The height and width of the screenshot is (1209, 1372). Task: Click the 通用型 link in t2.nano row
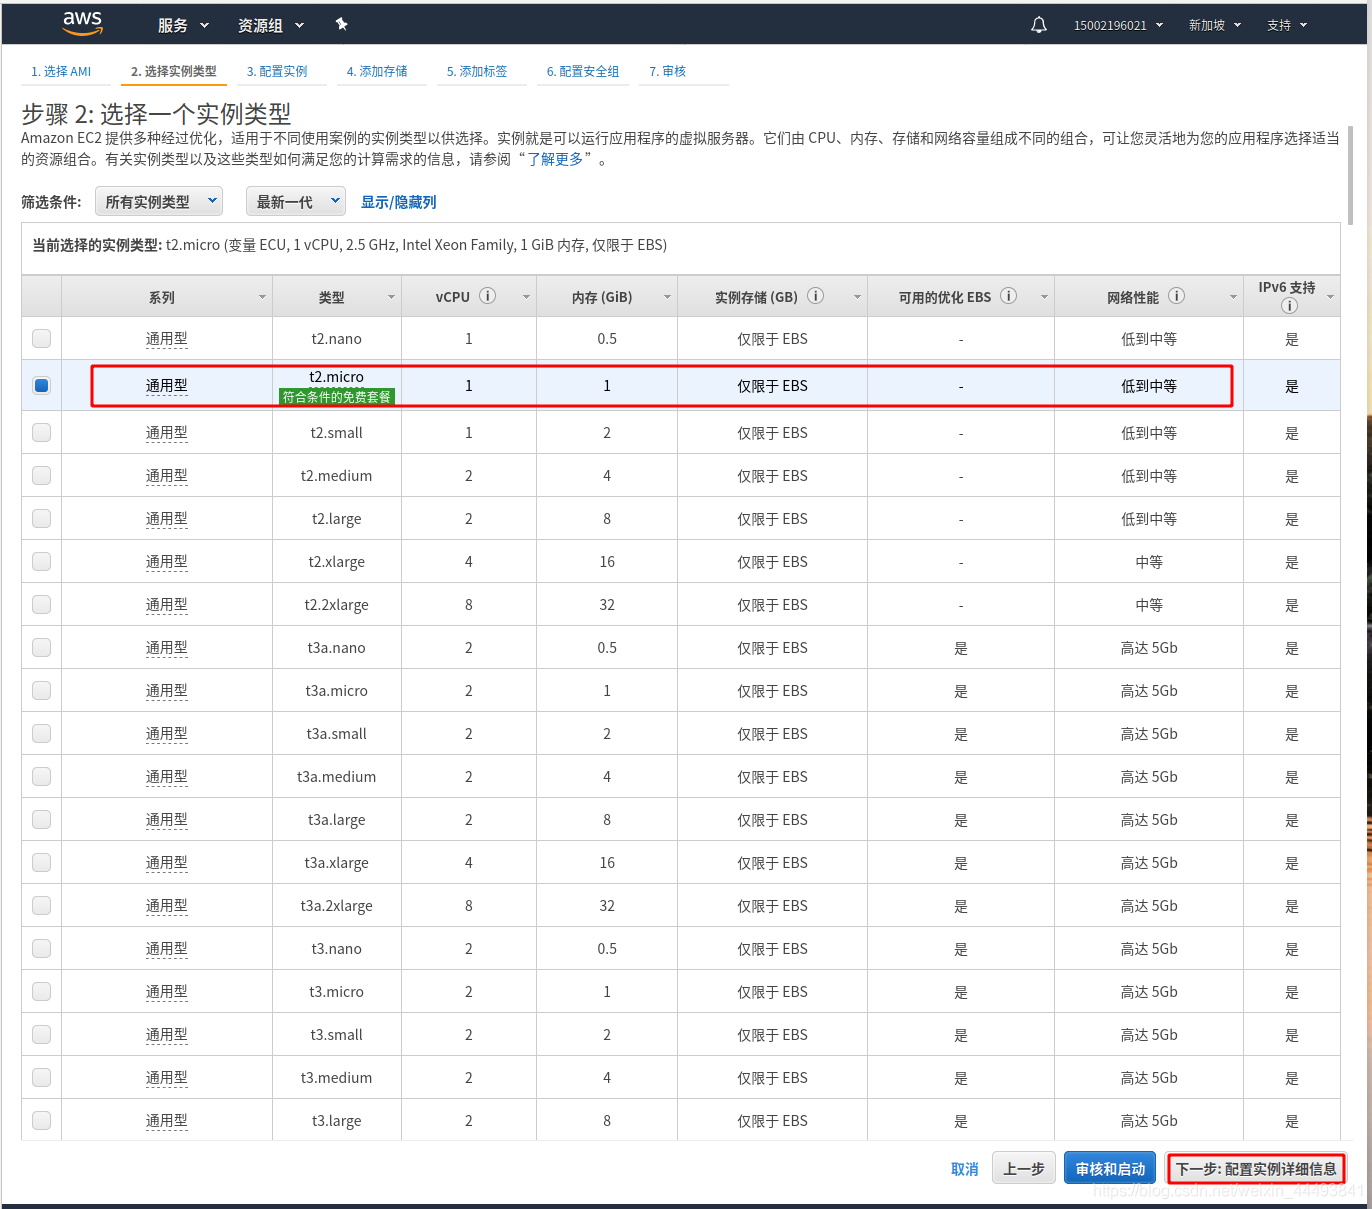(166, 339)
